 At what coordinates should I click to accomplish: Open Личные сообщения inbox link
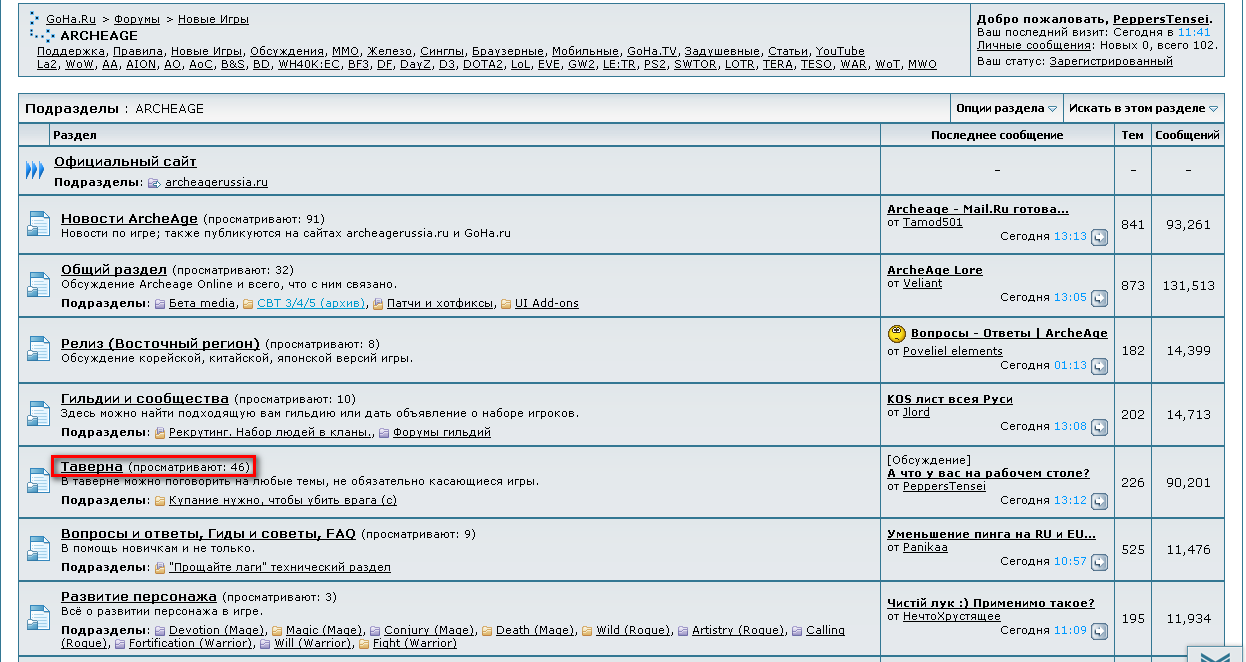tap(1033, 45)
